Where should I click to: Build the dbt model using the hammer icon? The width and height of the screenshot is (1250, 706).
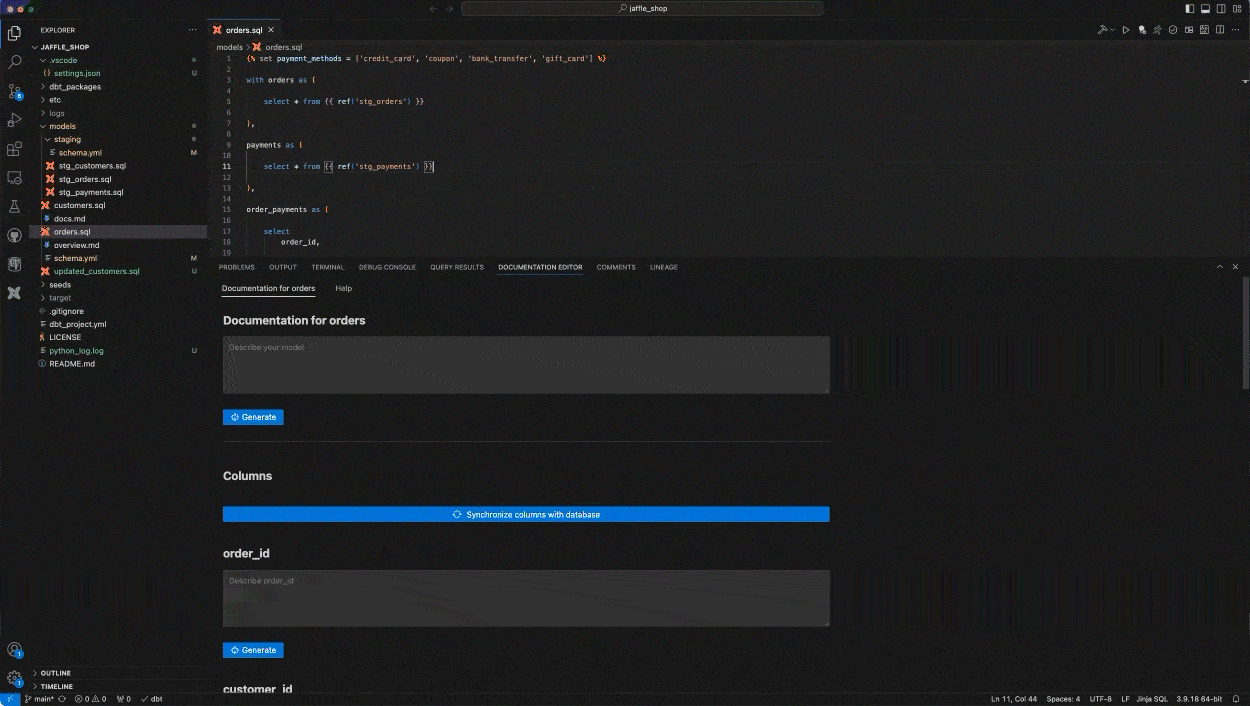pyautogui.click(x=1104, y=30)
